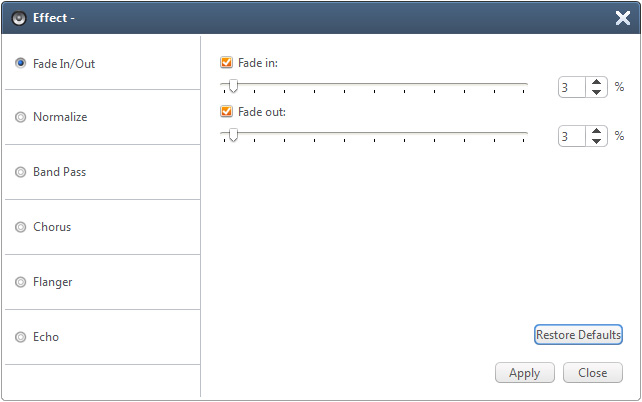Pick the Flanger effect option
642x402 pixels.
click(21, 282)
